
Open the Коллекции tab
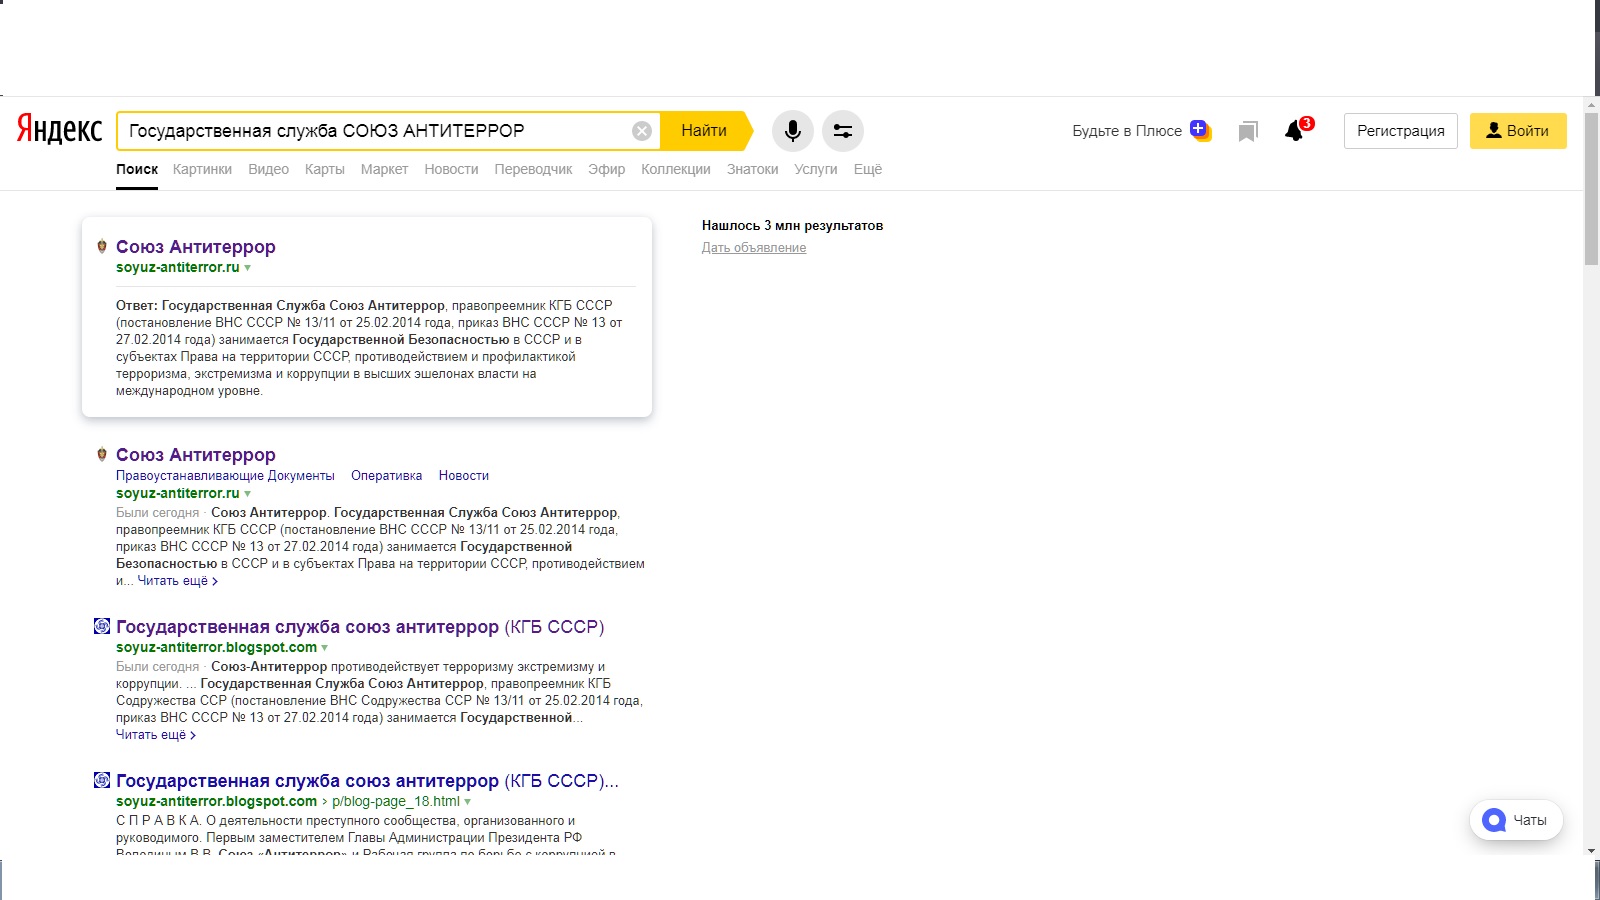pyautogui.click(x=676, y=169)
